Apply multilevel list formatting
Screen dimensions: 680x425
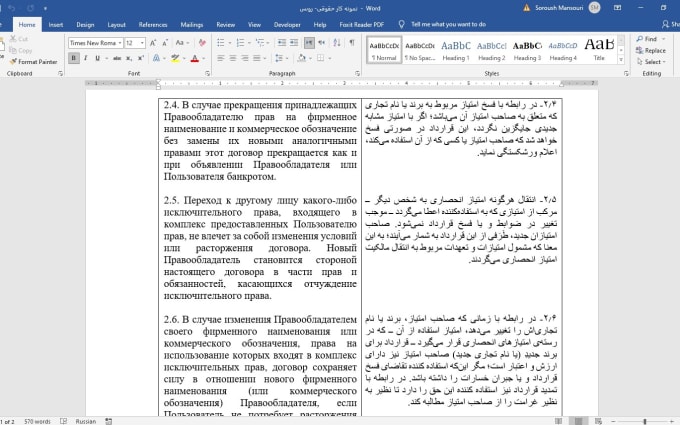click(260, 42)
